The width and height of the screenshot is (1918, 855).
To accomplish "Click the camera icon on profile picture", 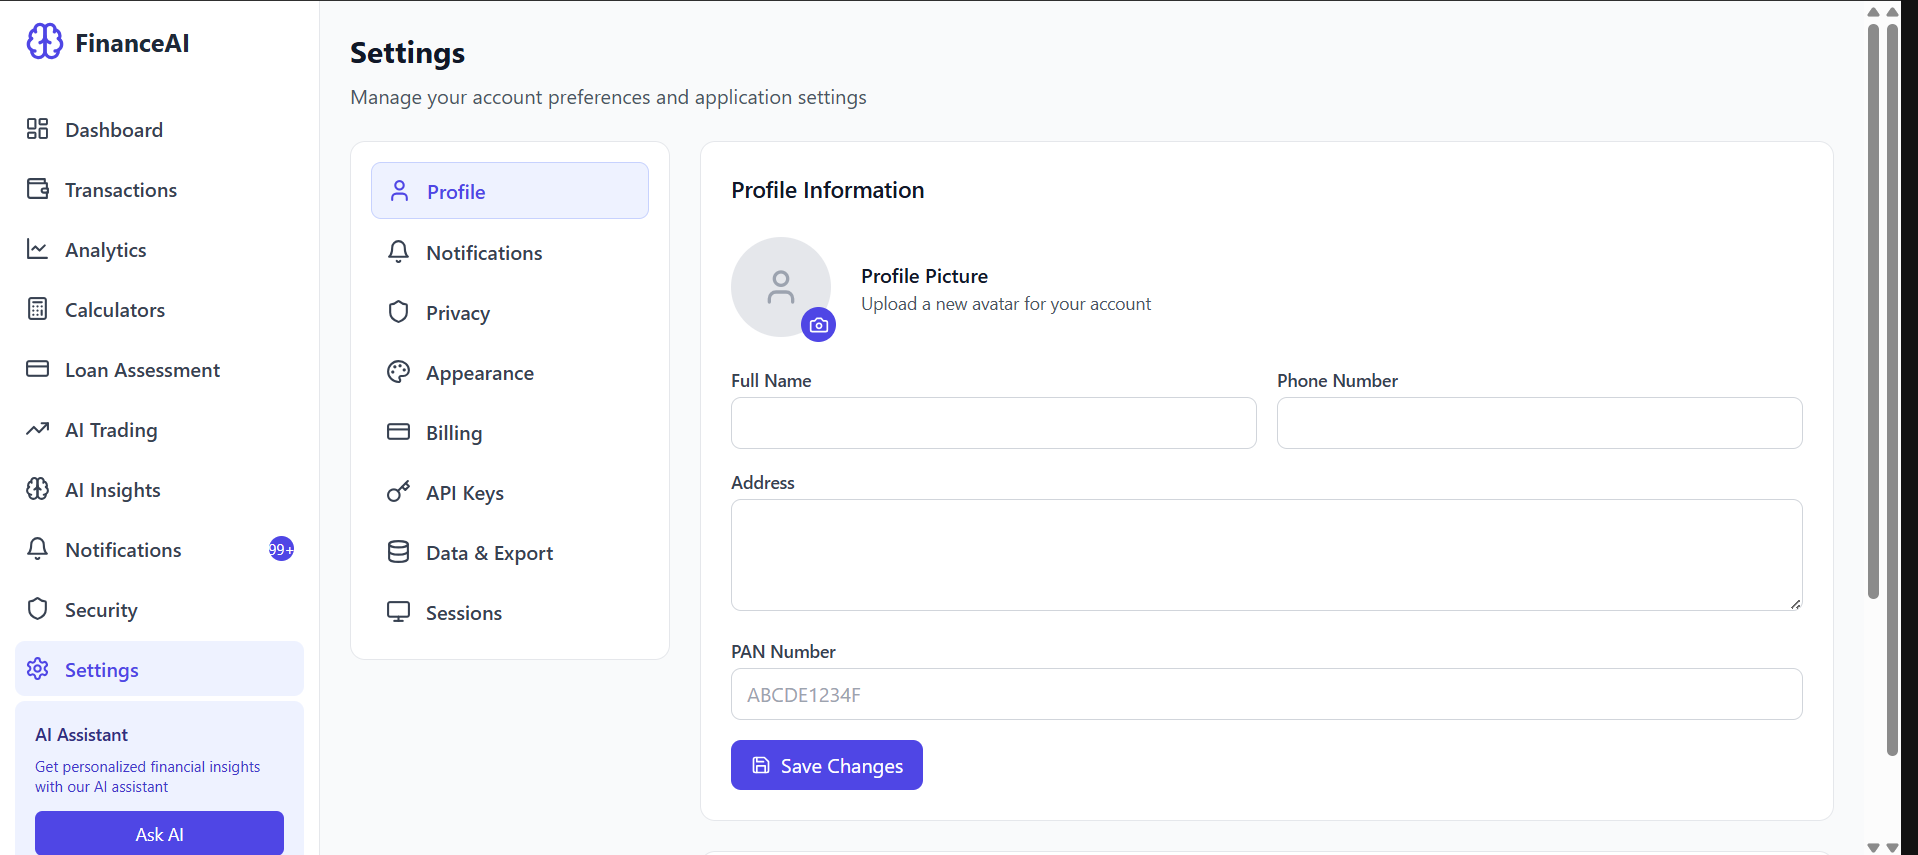I will click(x=818, y=325).
